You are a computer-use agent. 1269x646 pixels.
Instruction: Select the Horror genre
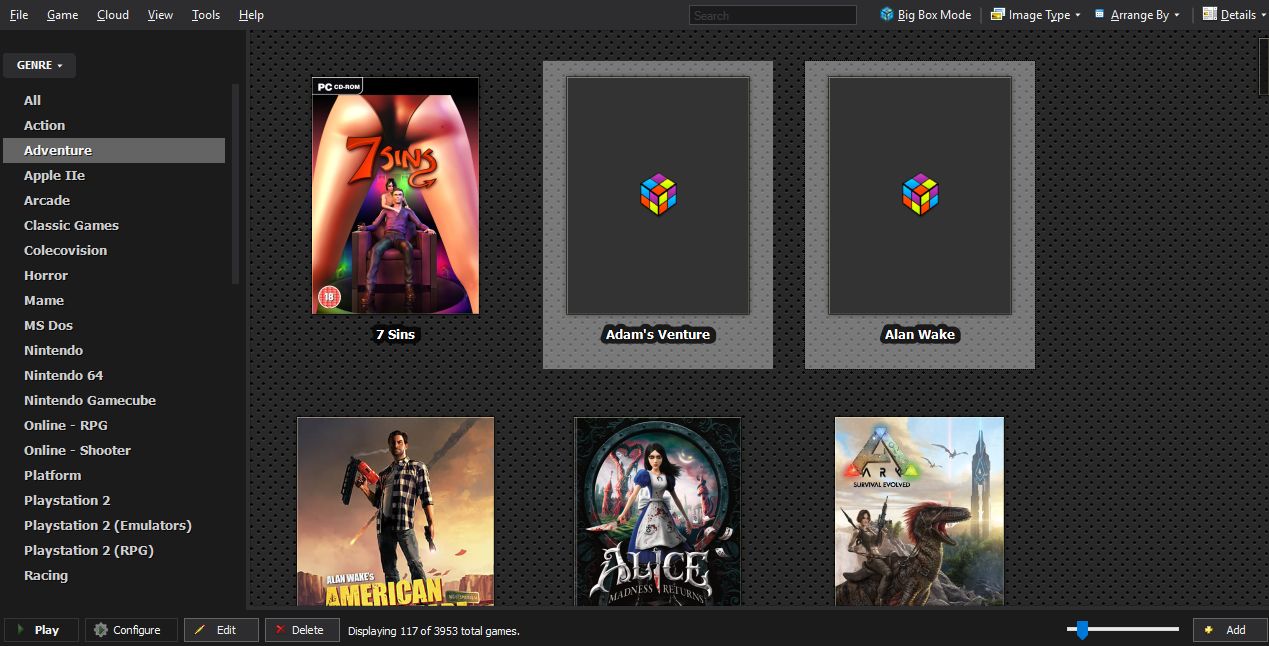[114, 275]
